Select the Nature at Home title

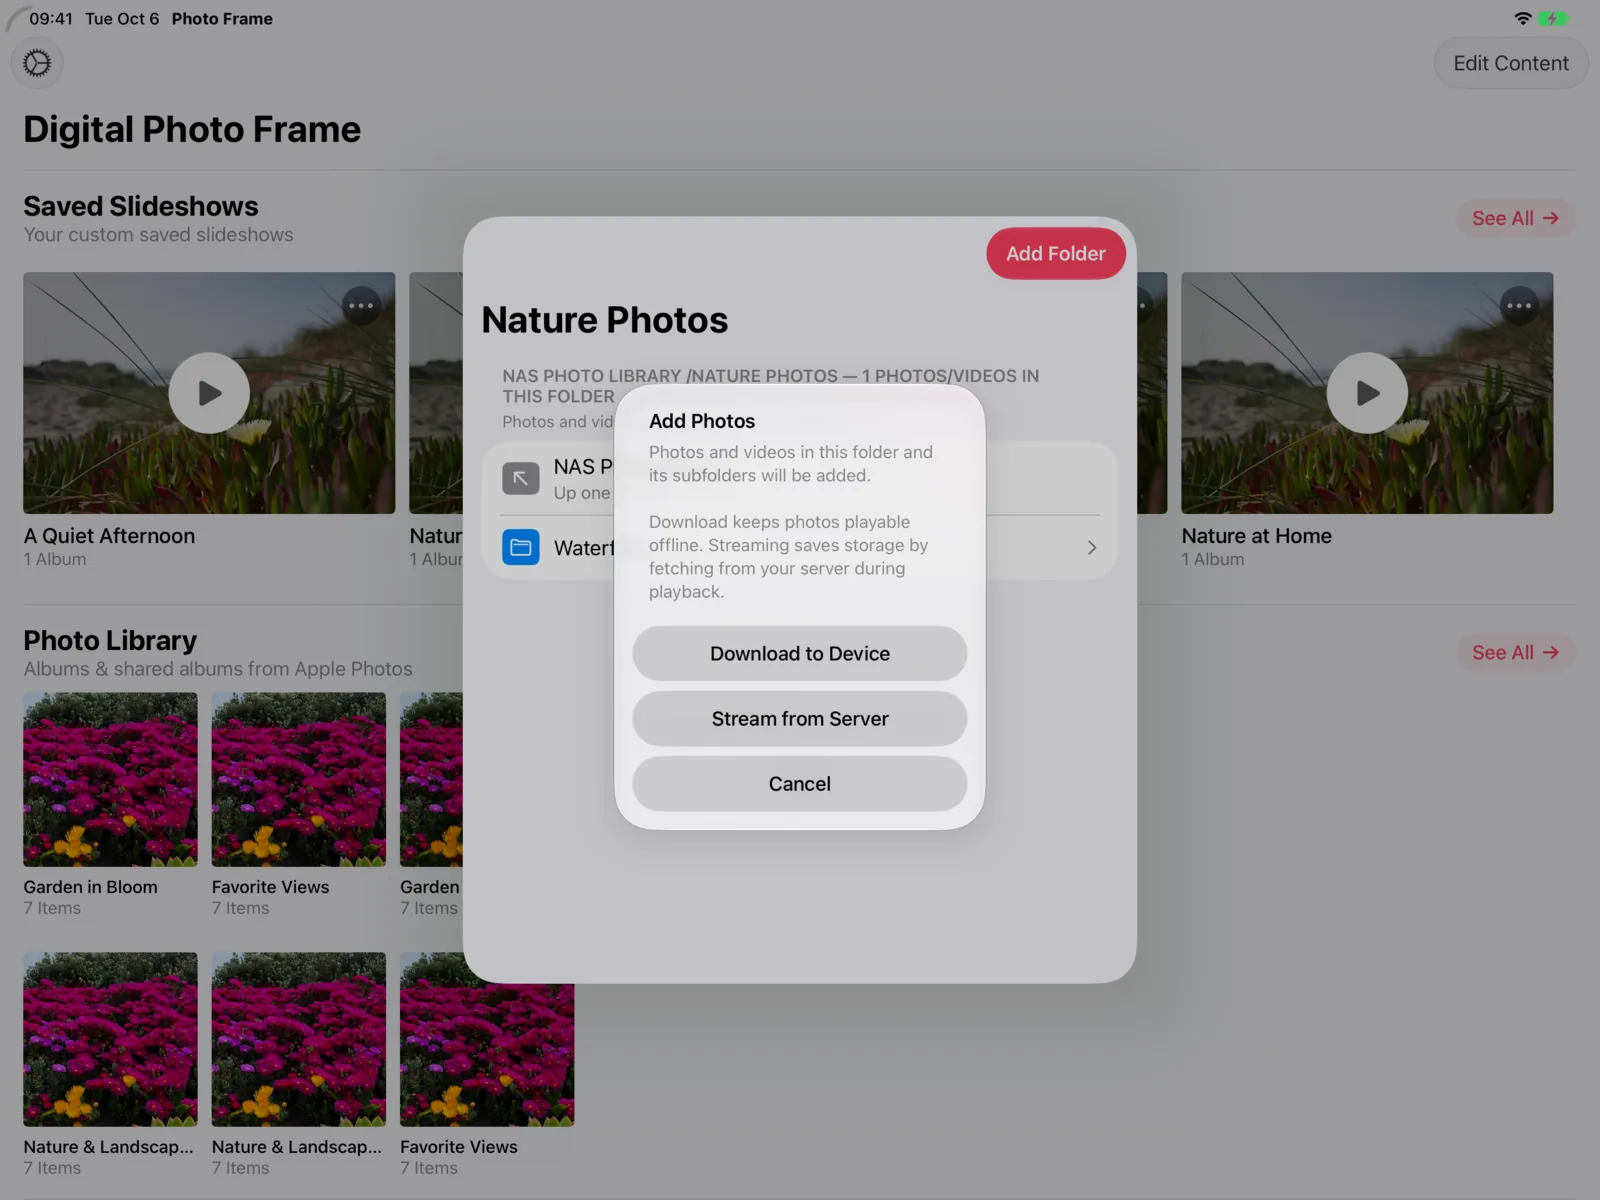point(1256,536)
